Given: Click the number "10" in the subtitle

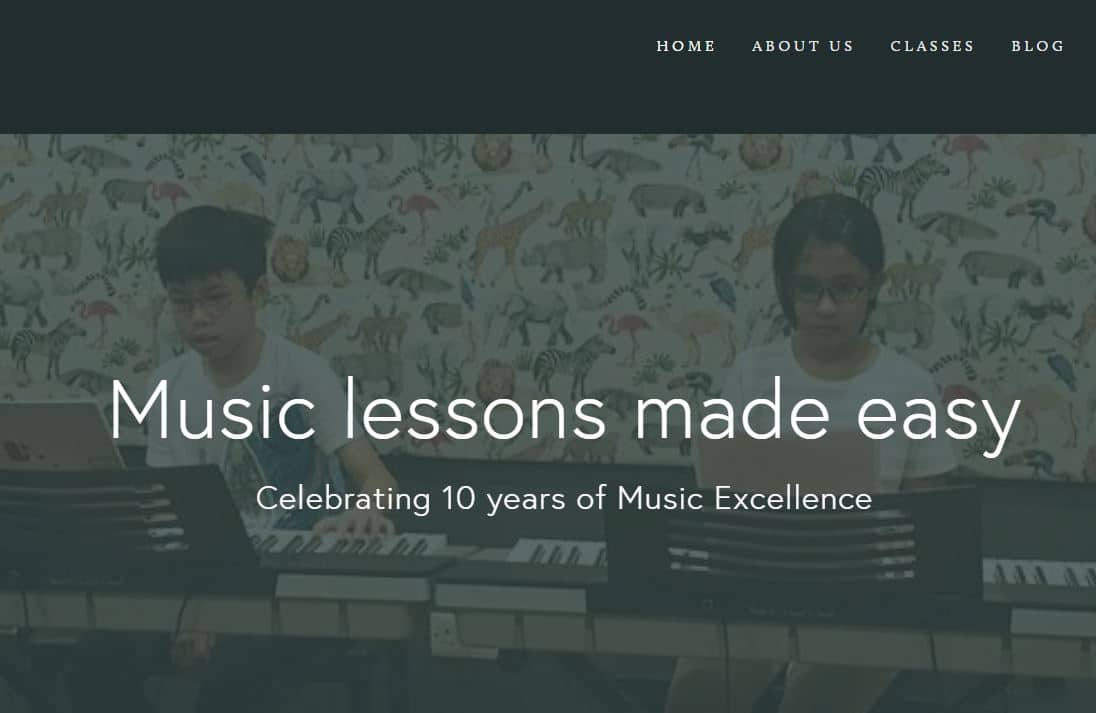Looking at the screenshot, I should [459, 498].
